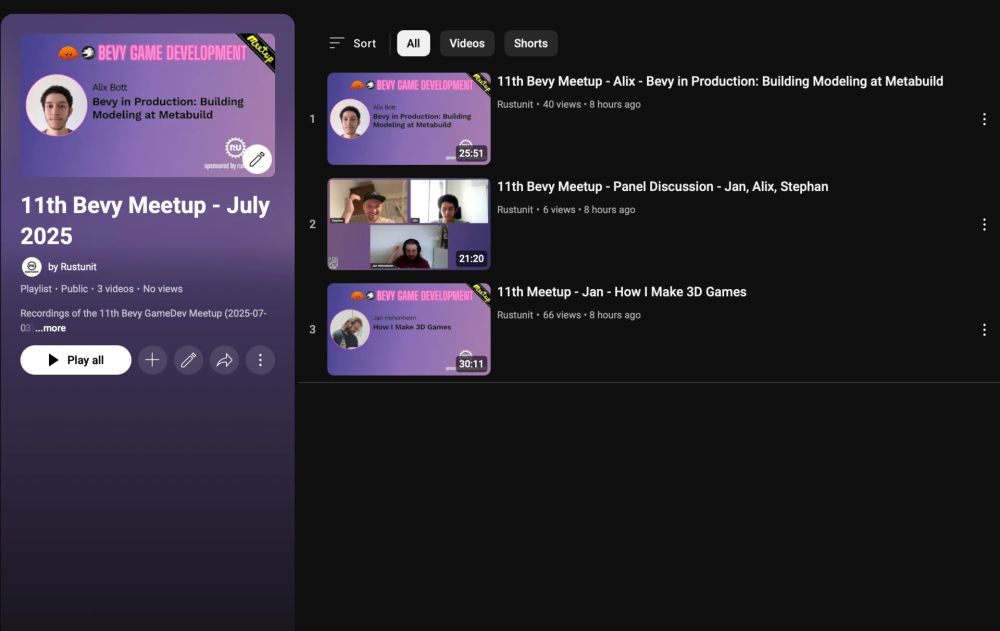This screenshot has height=631, width=1000.
Task: Click Rustunit channel under Alix Metabuild video
Action: tap(515, 104)
